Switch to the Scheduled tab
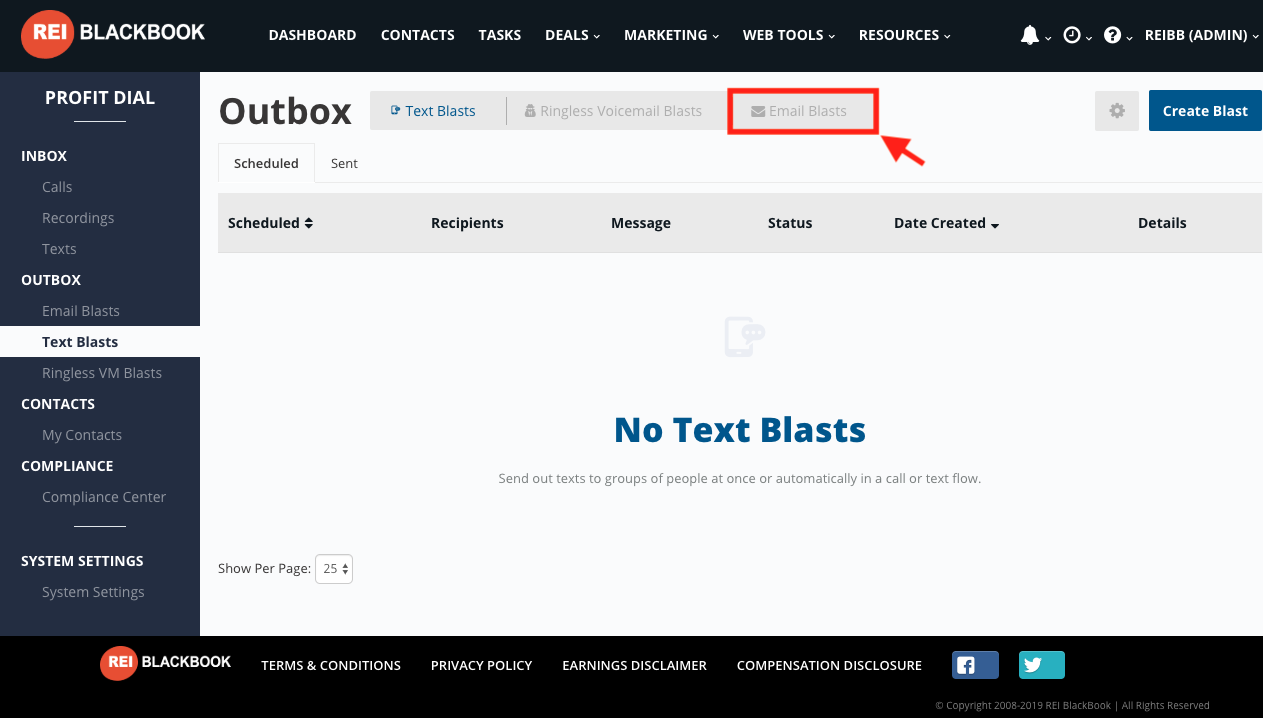 coord(266,163)
